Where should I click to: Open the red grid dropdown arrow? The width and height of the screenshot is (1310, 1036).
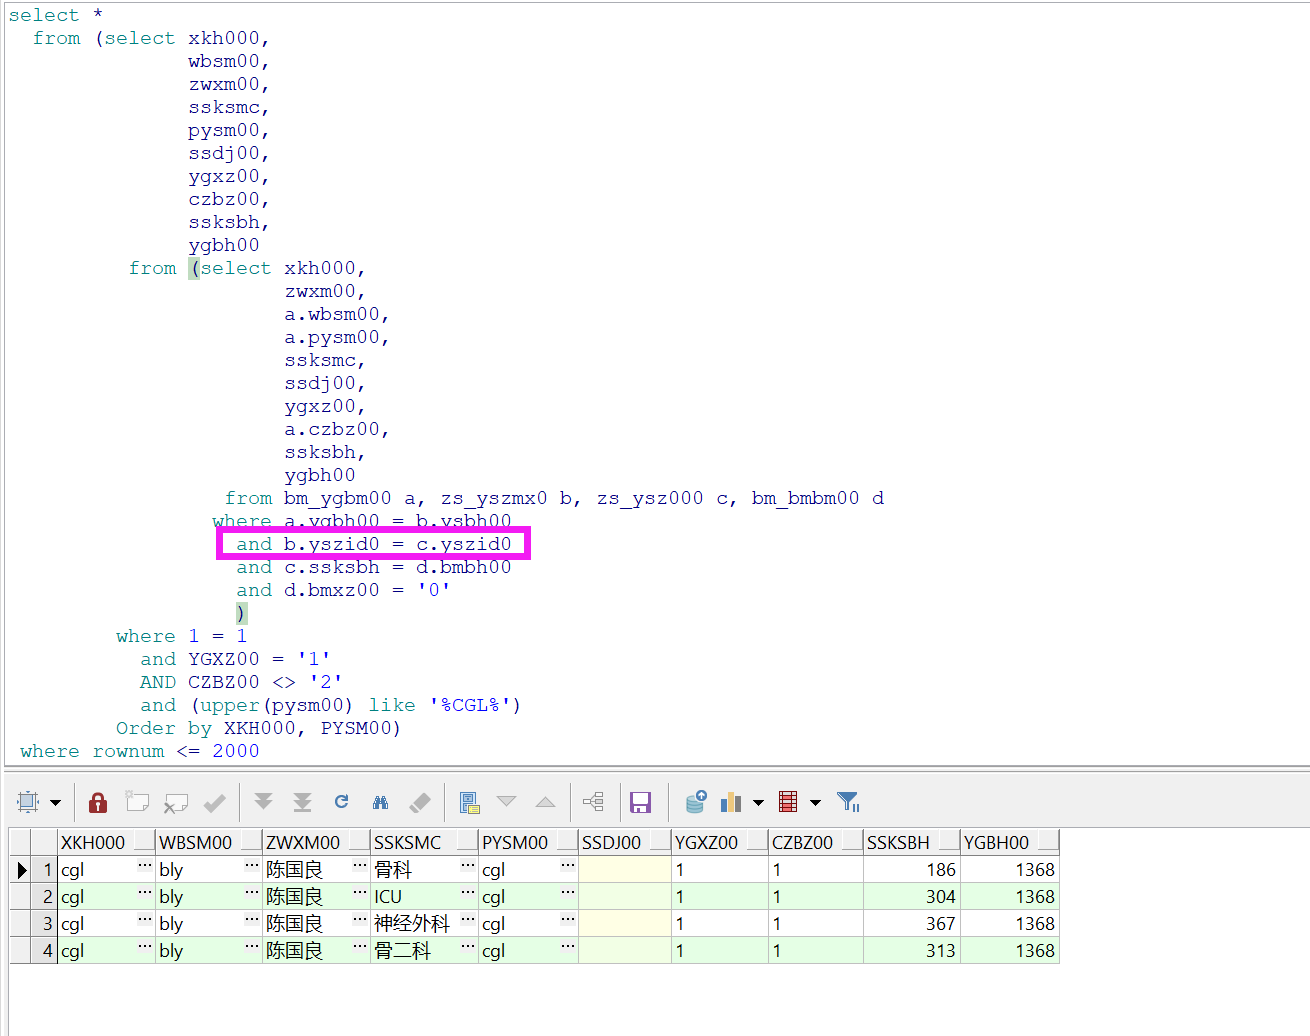(815, 802)
